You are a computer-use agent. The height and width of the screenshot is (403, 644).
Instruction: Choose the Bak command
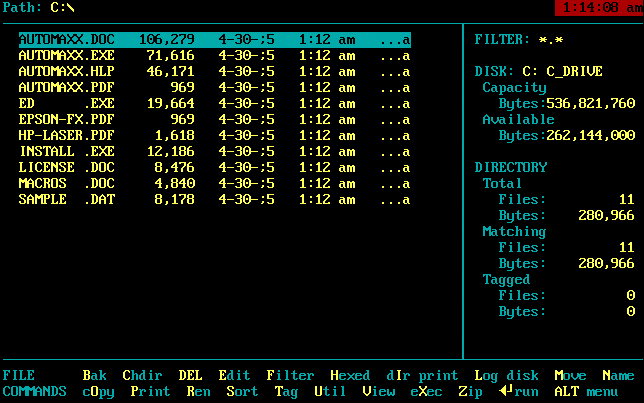click(x=94, y=375)
